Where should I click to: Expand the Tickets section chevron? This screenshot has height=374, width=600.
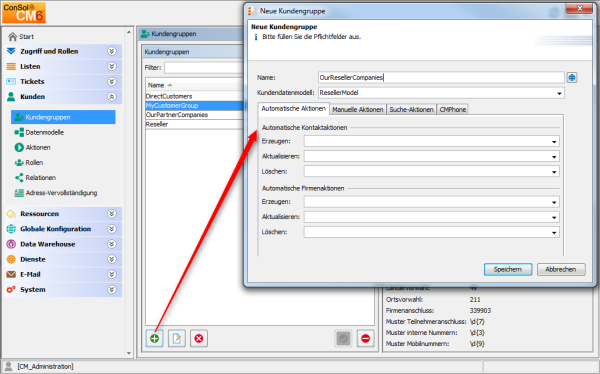pos(112,82)
